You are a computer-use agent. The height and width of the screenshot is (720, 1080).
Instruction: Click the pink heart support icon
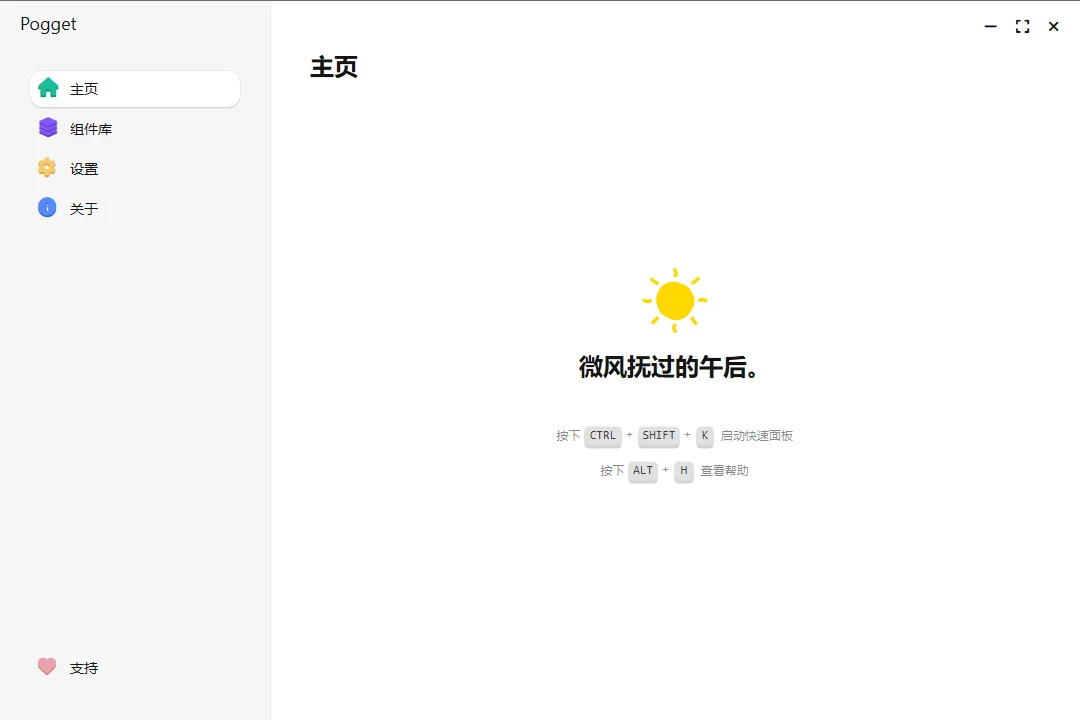(47, 666)
